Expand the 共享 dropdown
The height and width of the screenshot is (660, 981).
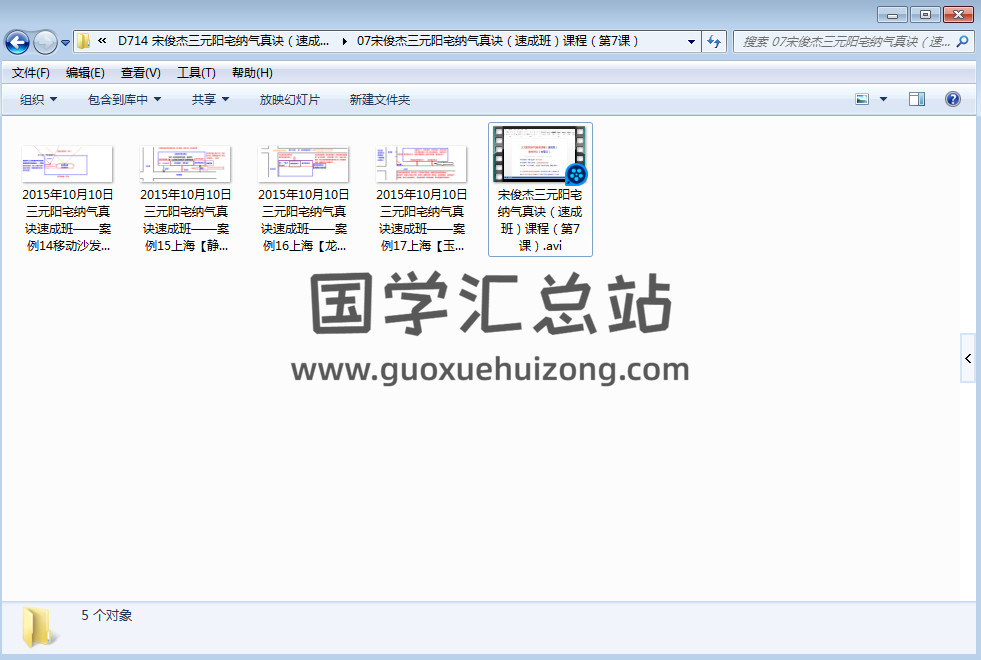(210, 99)
